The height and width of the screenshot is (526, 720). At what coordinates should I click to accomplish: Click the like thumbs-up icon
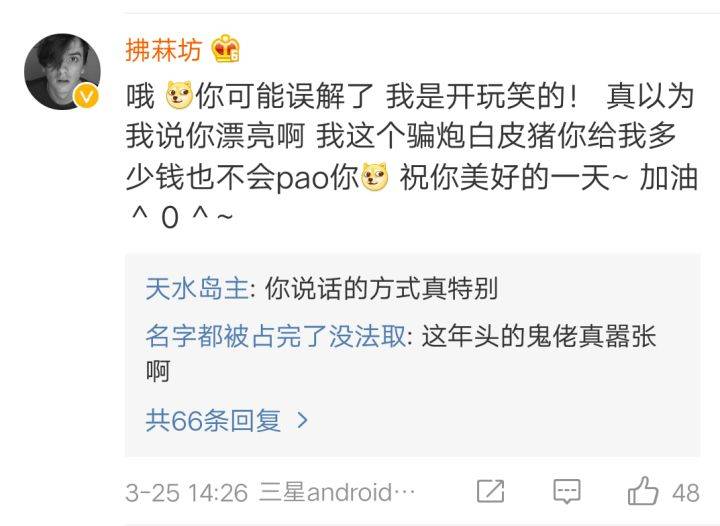click(643, 491)
